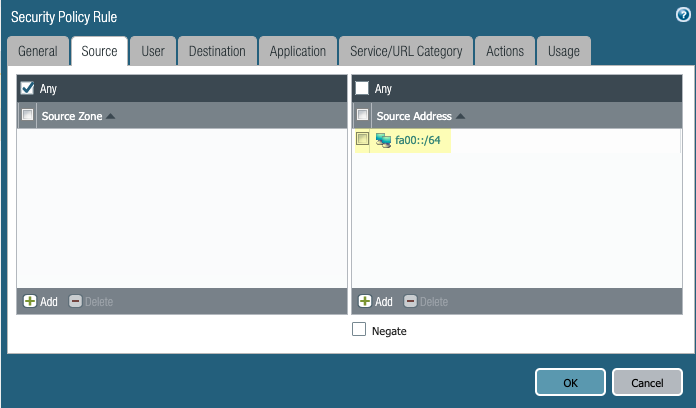Click the fa00::/64 address text
The height and width of the screenshot is (408, 696).
(x=418, y=140)
